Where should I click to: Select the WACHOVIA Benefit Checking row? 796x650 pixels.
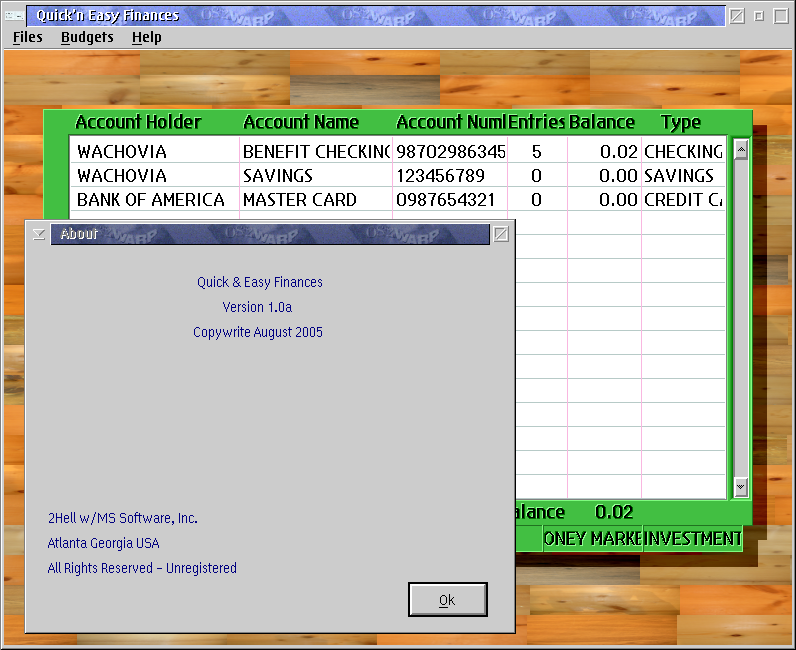click(x=122, y=152)
